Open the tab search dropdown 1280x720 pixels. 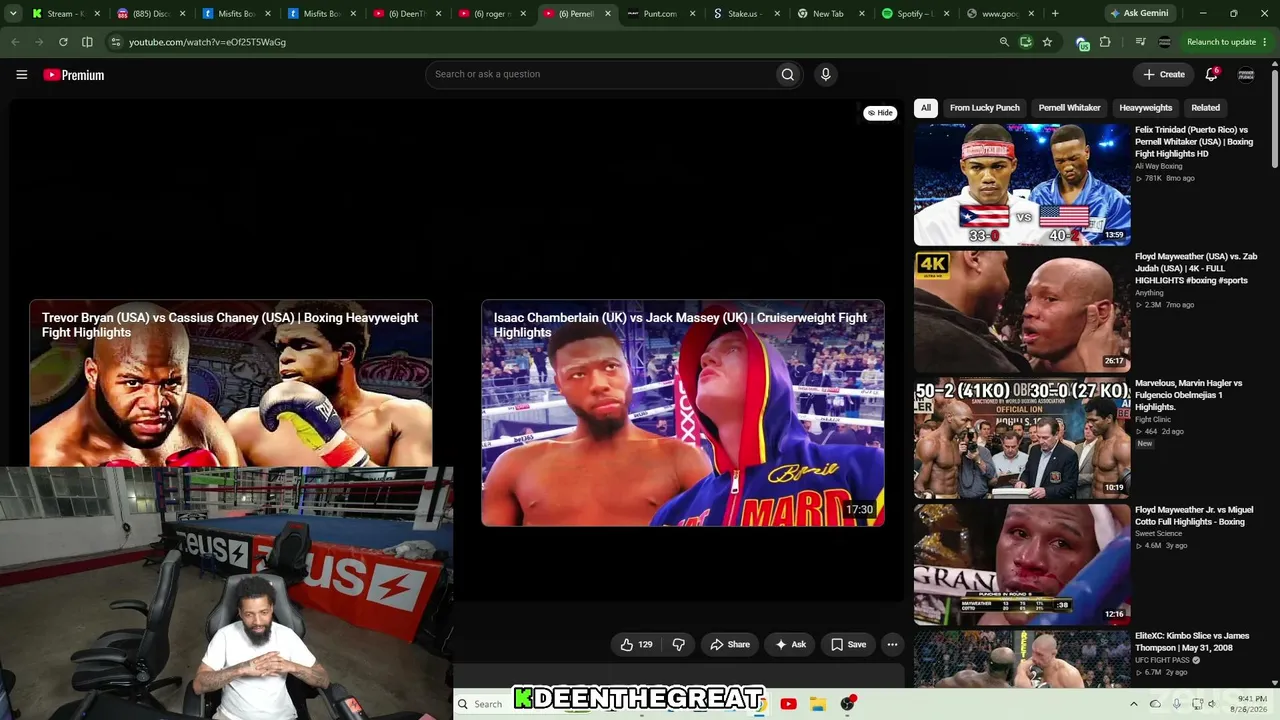pos(13,14)
